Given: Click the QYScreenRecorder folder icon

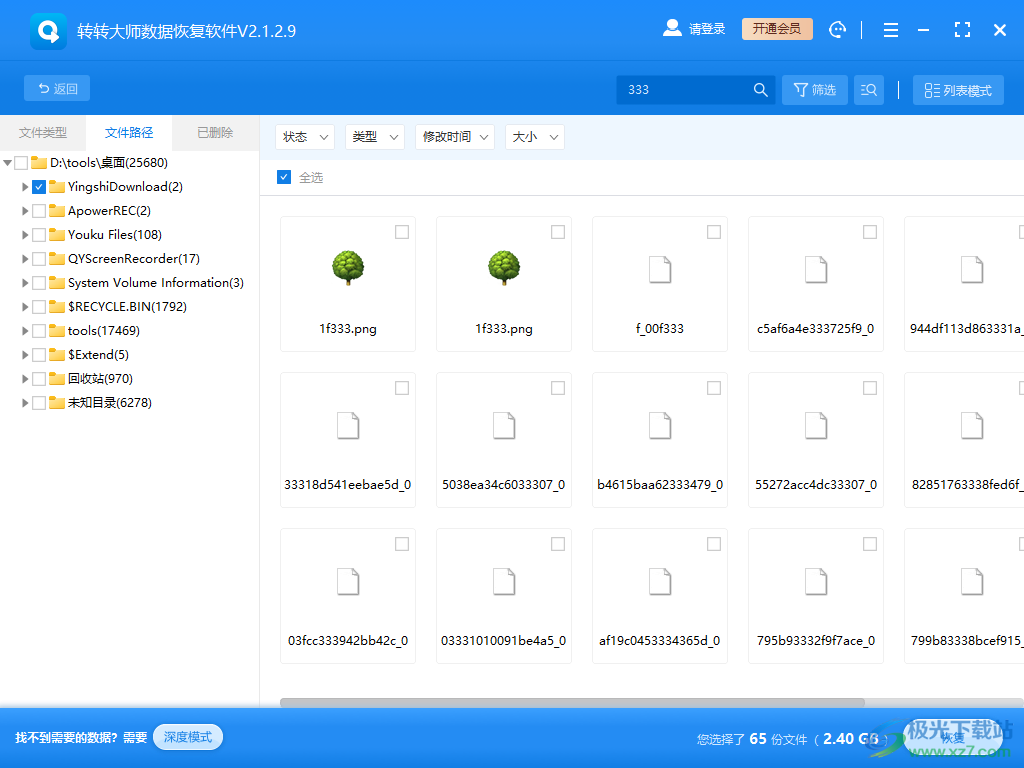Looking at the screenshot, I should (x=57, y=259).
